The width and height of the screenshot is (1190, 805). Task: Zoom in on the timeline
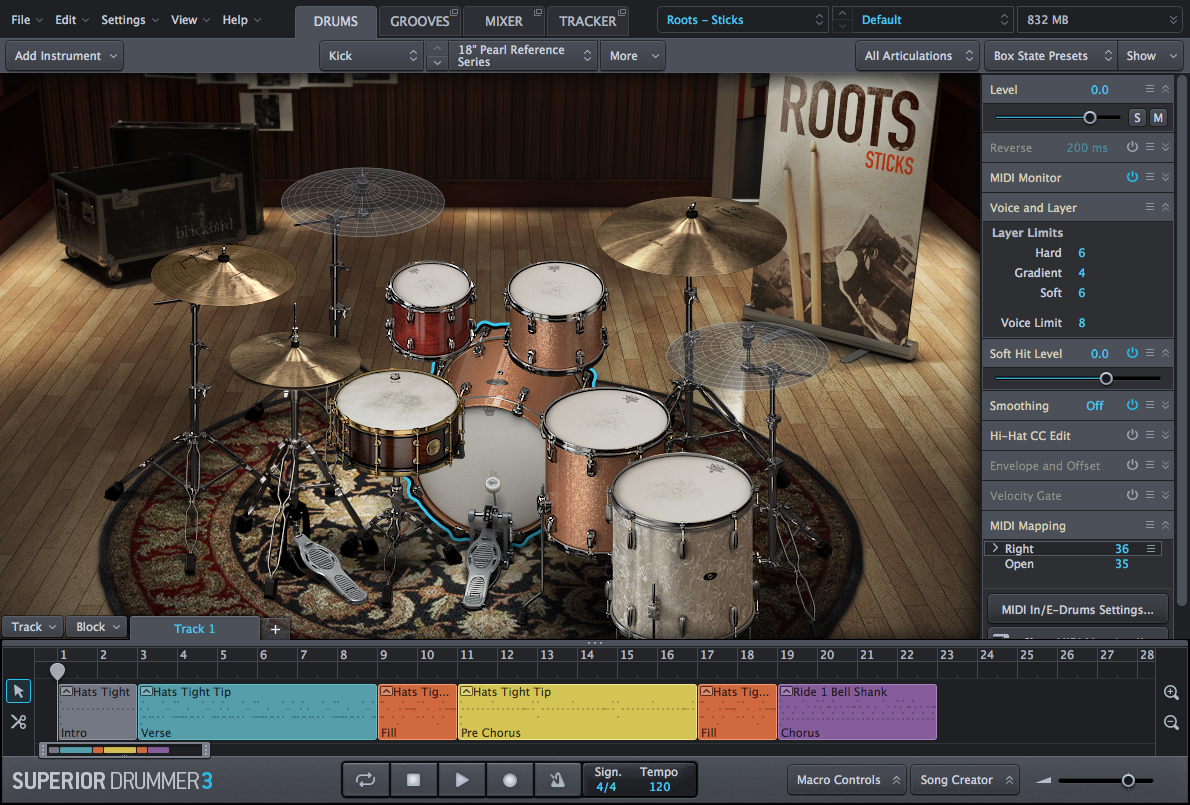point(1171,693)
